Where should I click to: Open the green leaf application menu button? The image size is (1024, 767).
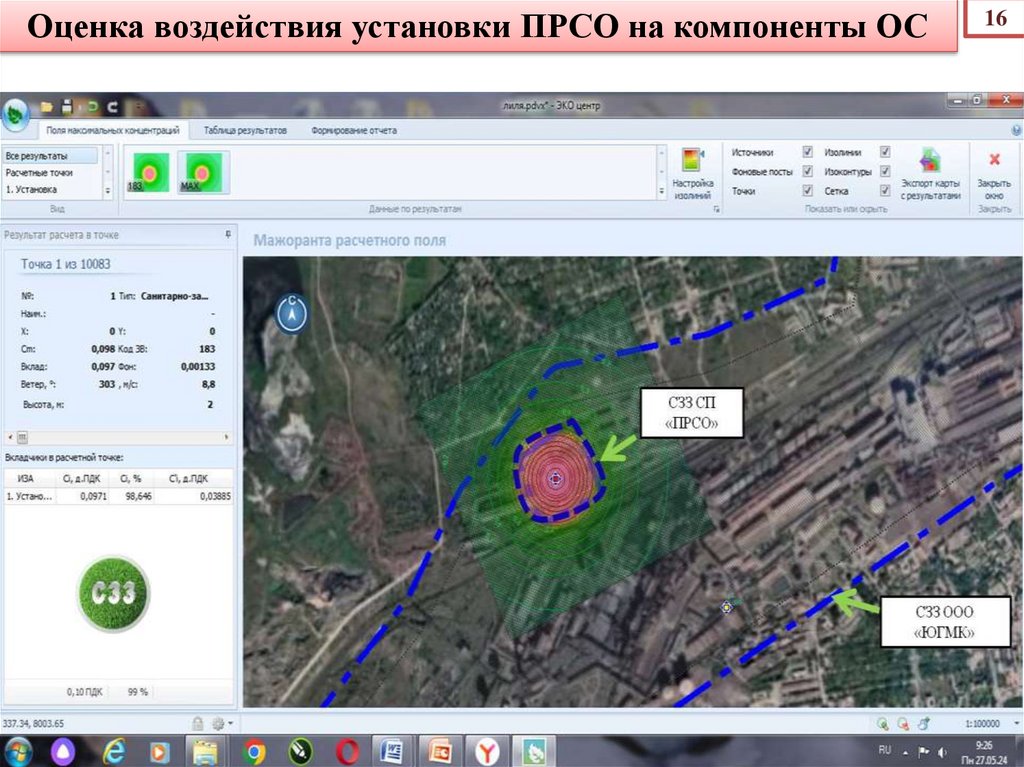tap(15, 115)
